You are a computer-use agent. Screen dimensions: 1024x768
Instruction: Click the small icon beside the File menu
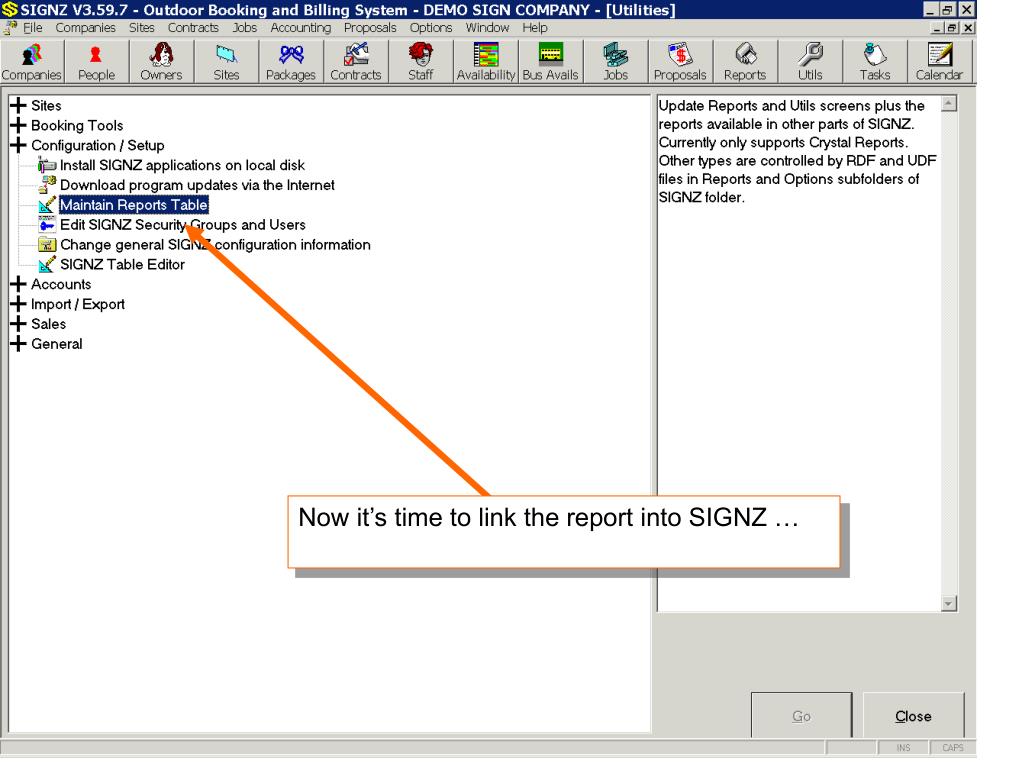pyautogui.click(x=10, y=27)
